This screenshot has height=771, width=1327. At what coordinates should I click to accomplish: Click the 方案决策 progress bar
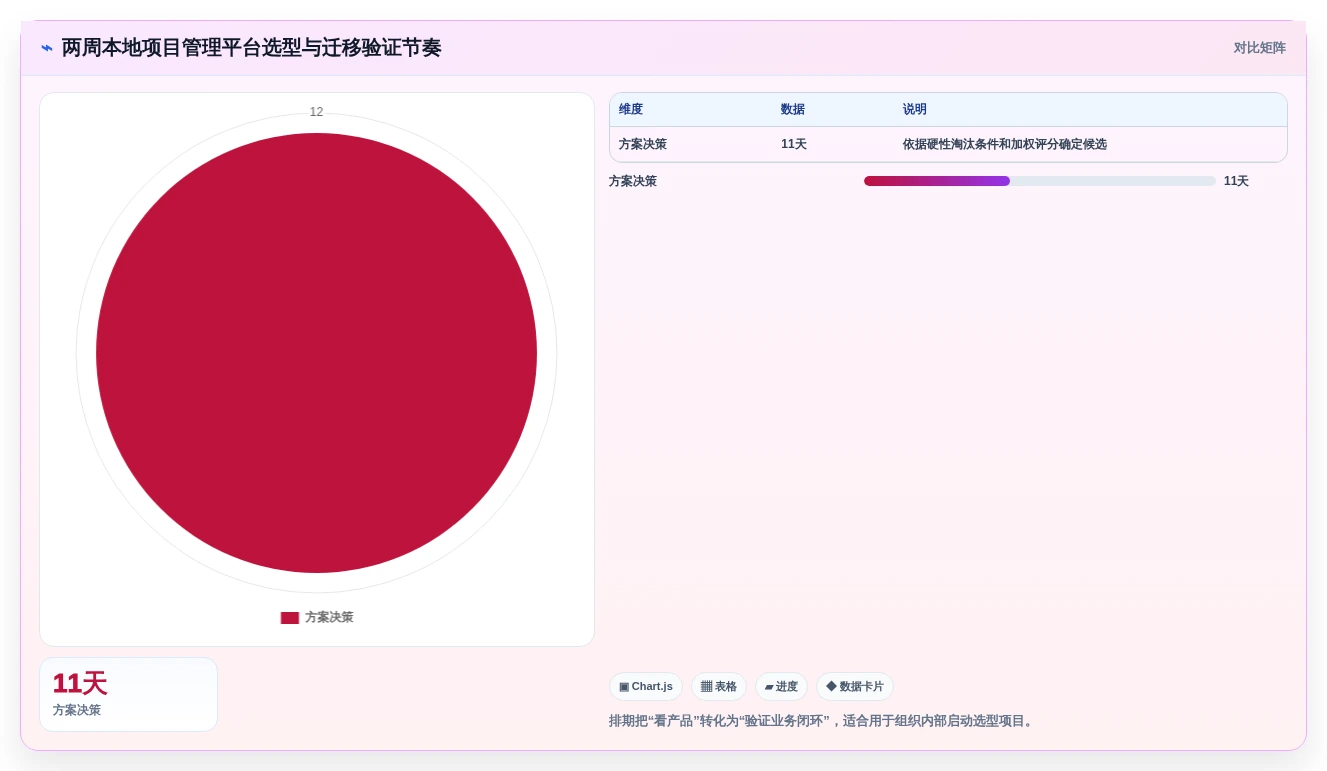(x=1040, y=181)
